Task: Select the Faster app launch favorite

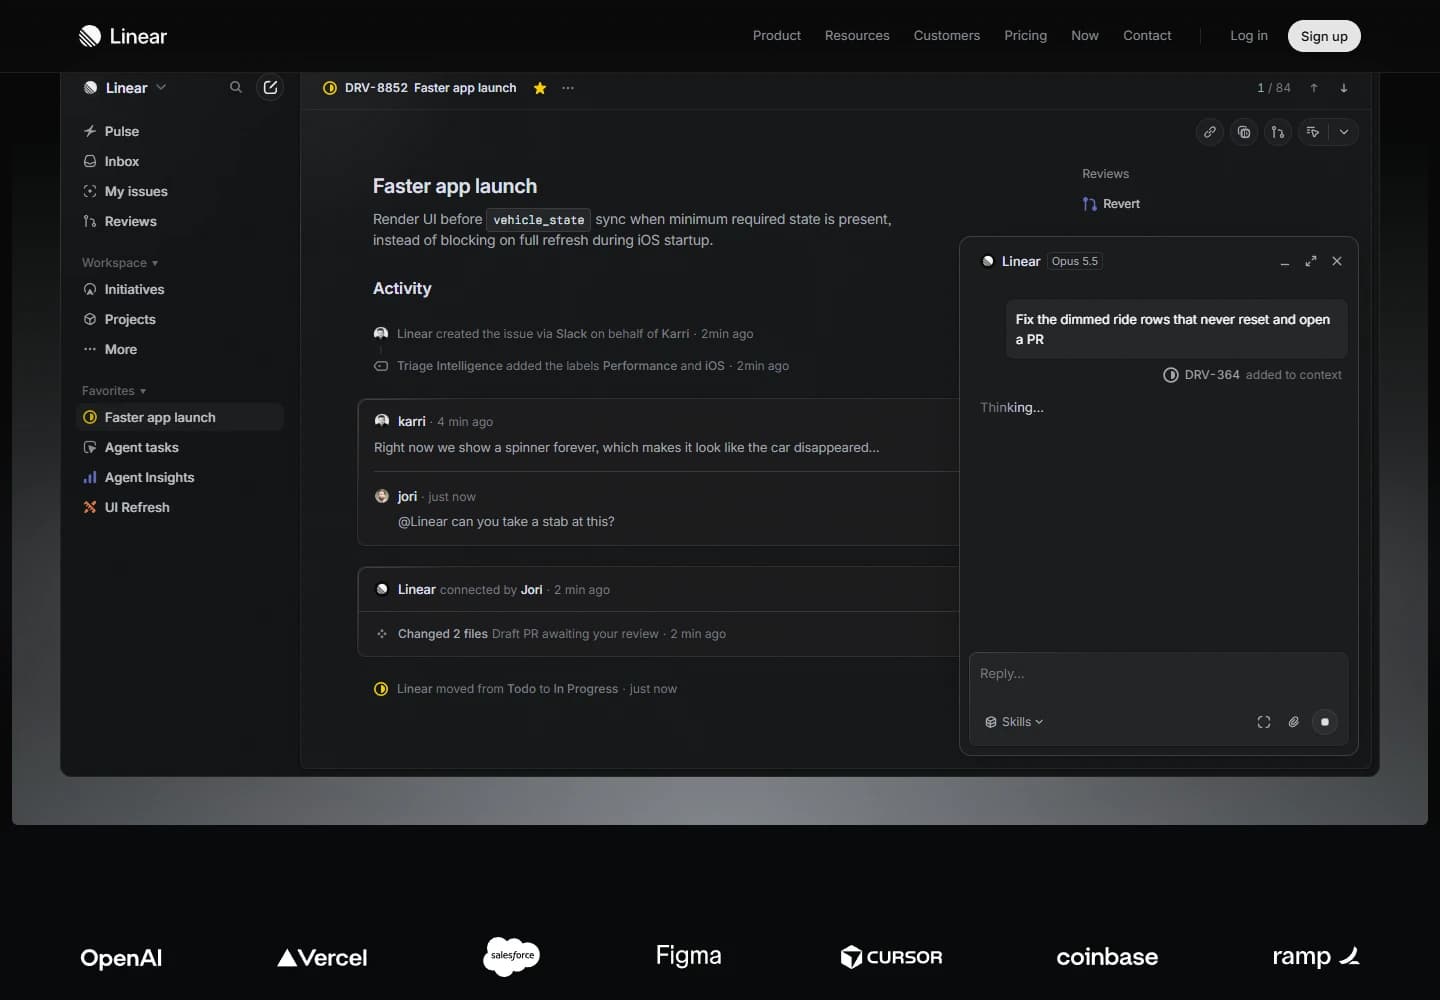Action: click(180, 417)
